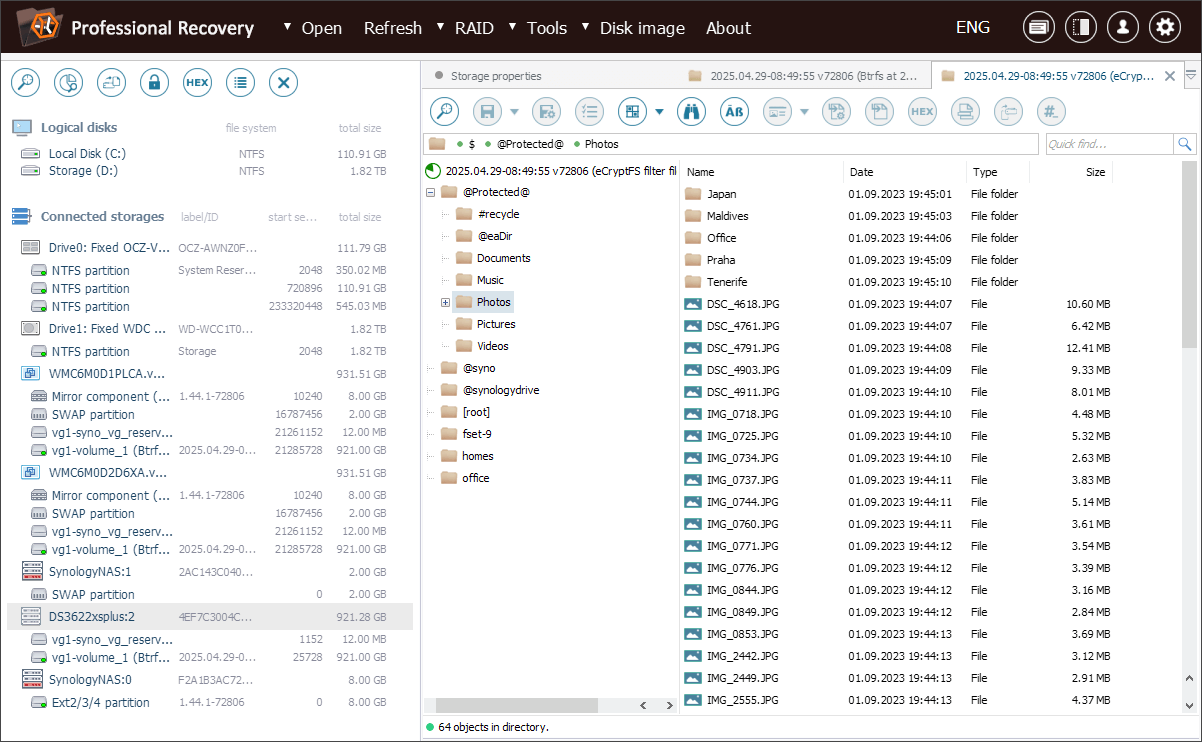Click the hash (#) icon in file toolbar
Screen dimensions: 1202x742
tap(1051, 112)
